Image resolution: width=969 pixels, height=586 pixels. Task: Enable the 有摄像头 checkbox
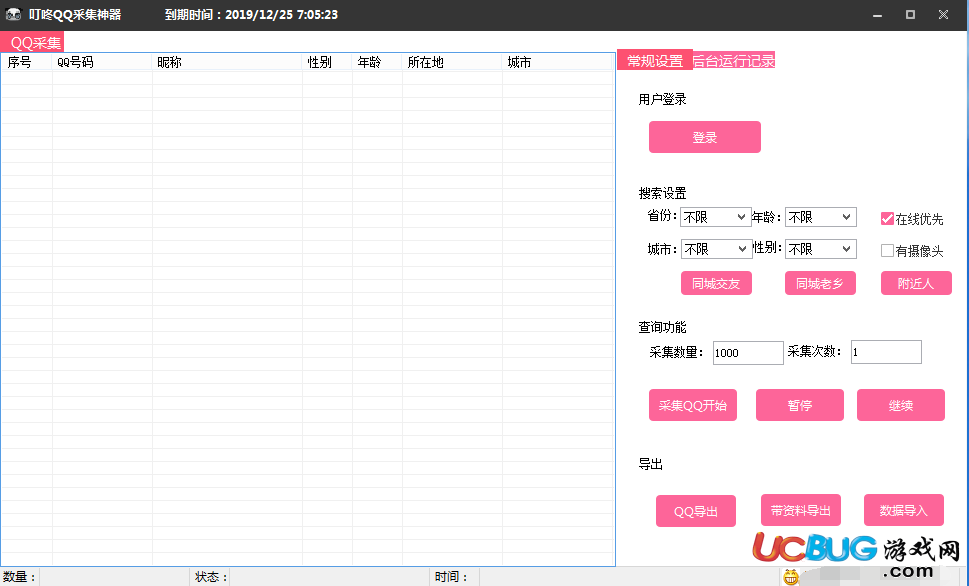887,250
